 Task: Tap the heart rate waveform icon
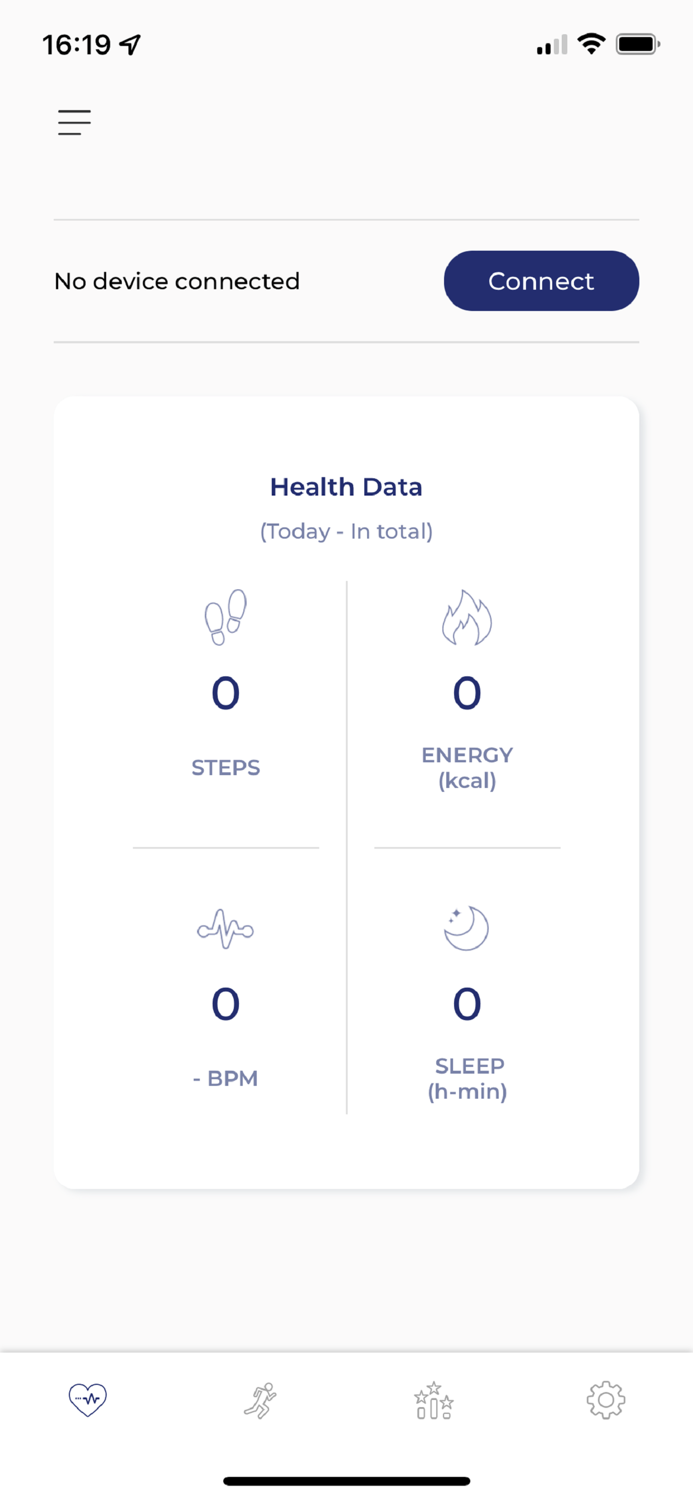point(225,928)
